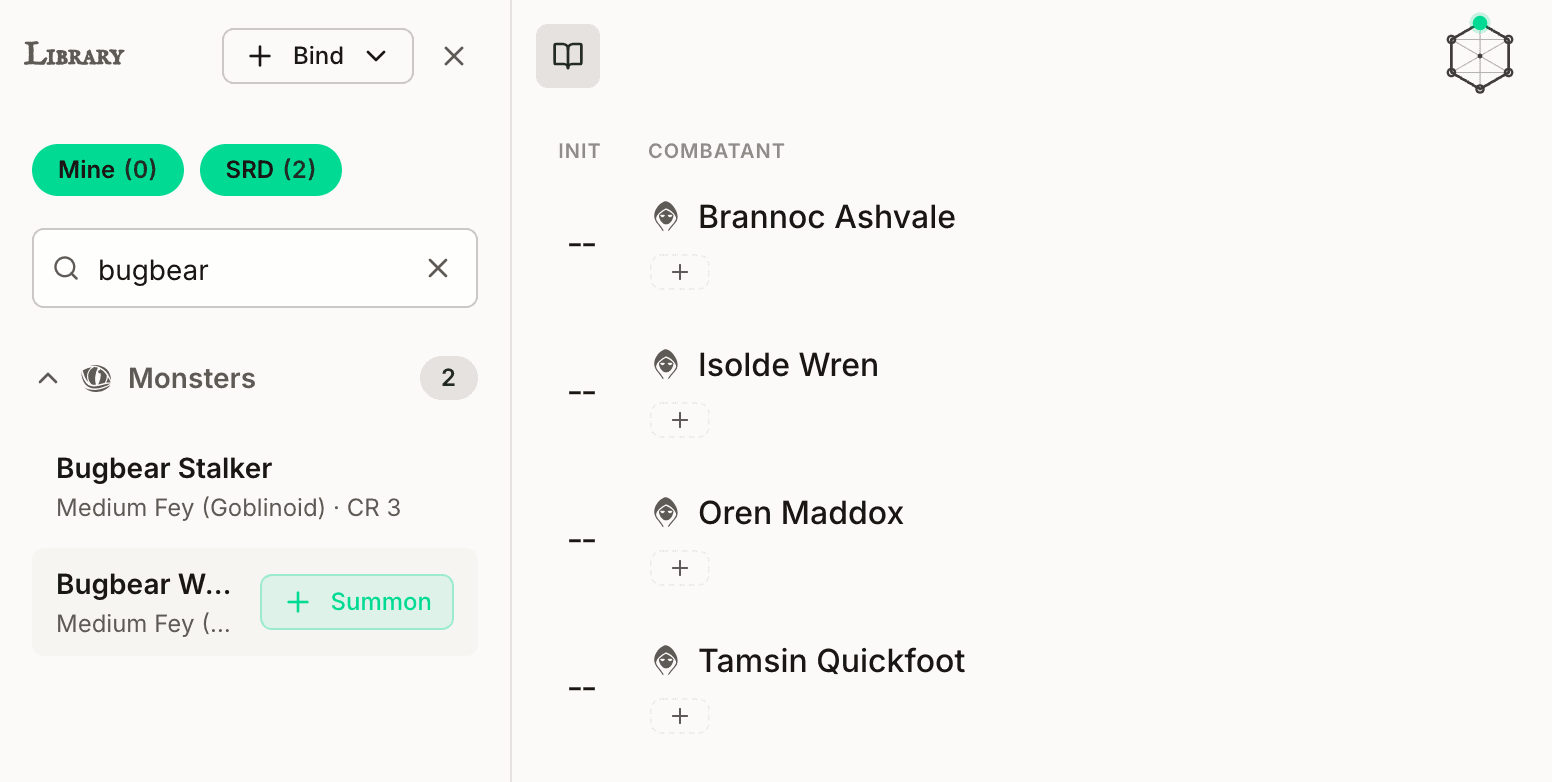Add a tag under Oren Maddox

click(x=680, y=568)
